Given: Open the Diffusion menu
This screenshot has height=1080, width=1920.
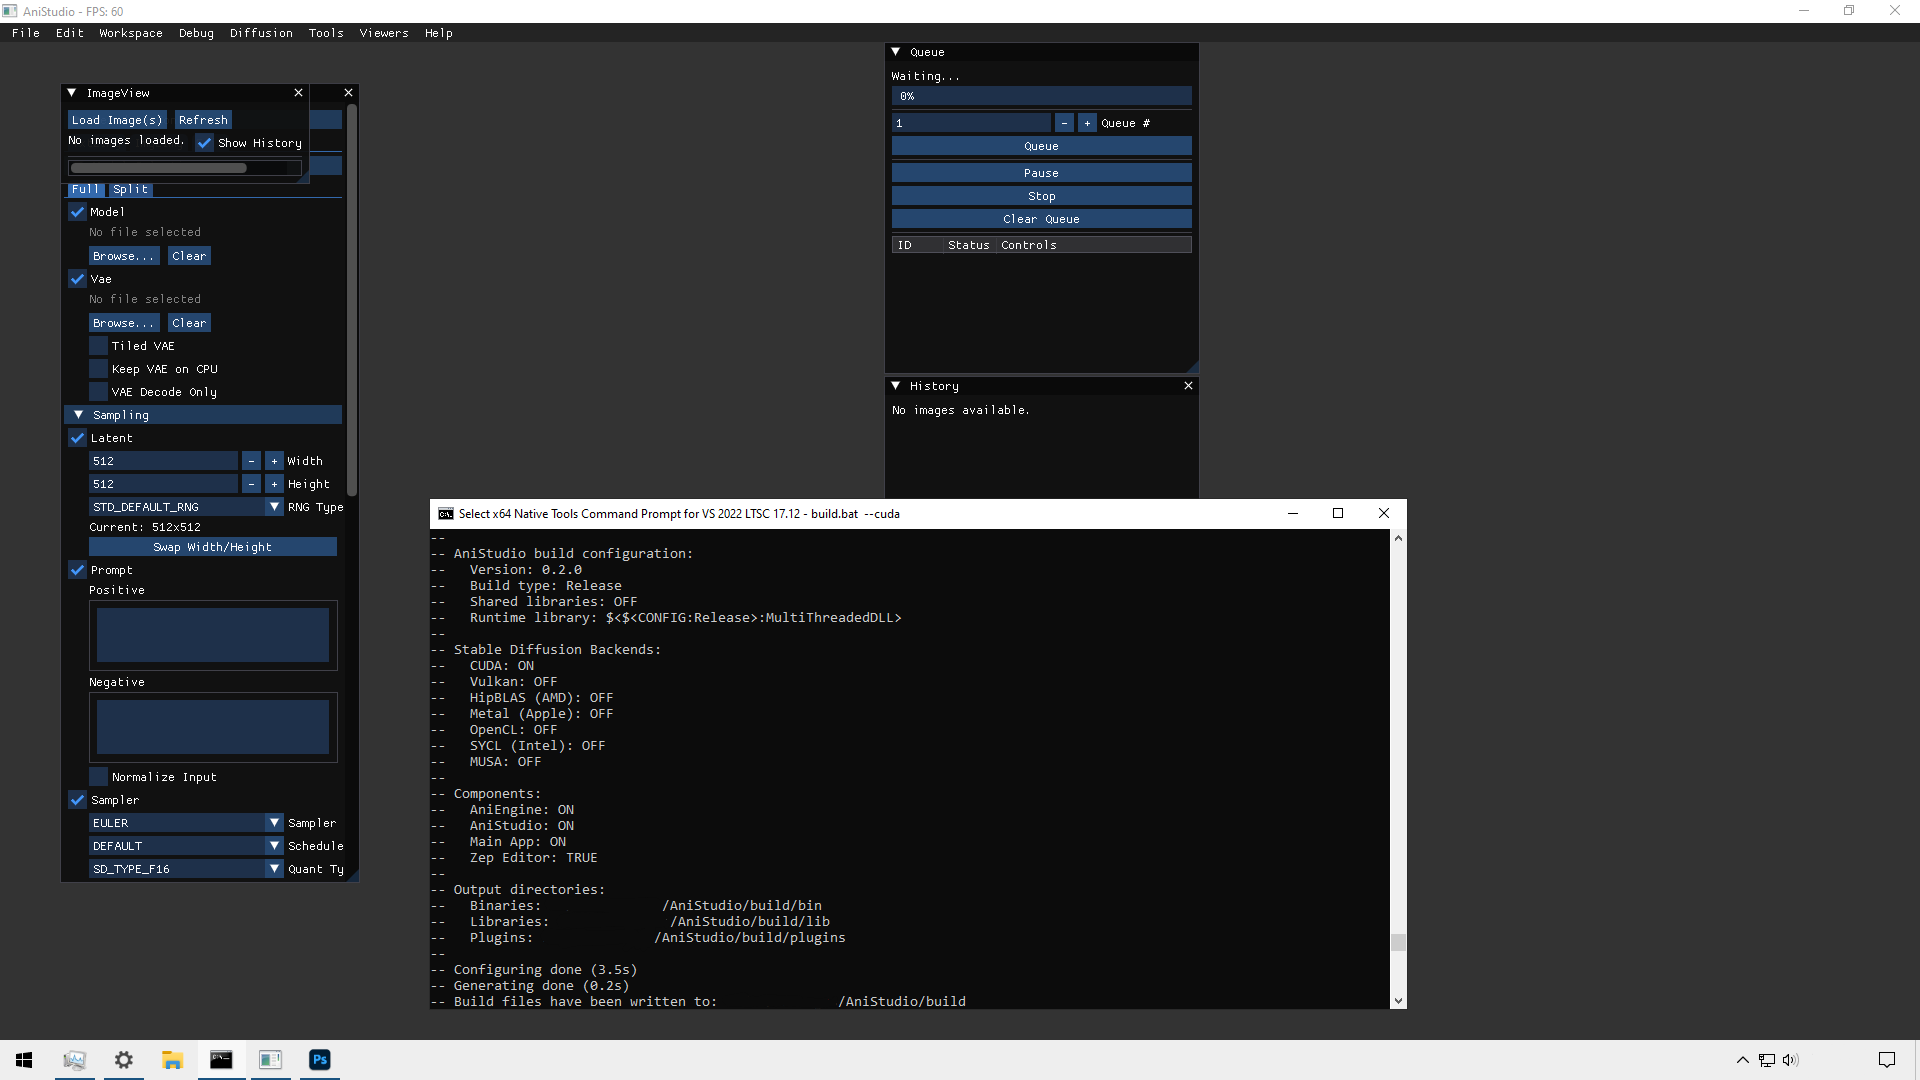Looking at the screenshot, I should tap(261, 33).
